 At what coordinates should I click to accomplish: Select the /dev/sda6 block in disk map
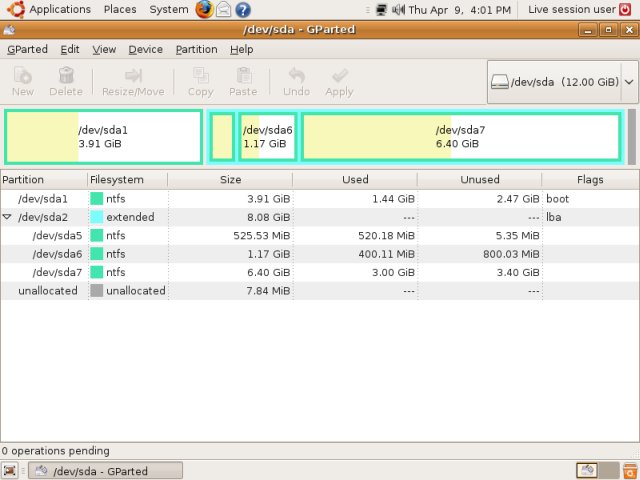coord(267,137)
